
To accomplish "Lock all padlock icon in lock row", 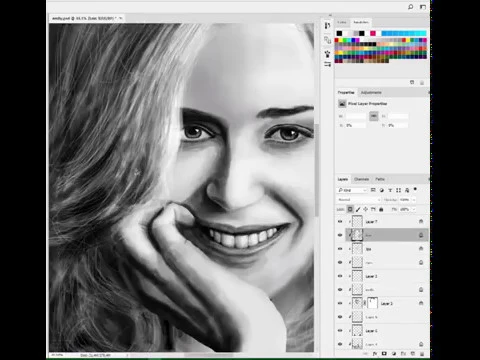I will point(381,209).
